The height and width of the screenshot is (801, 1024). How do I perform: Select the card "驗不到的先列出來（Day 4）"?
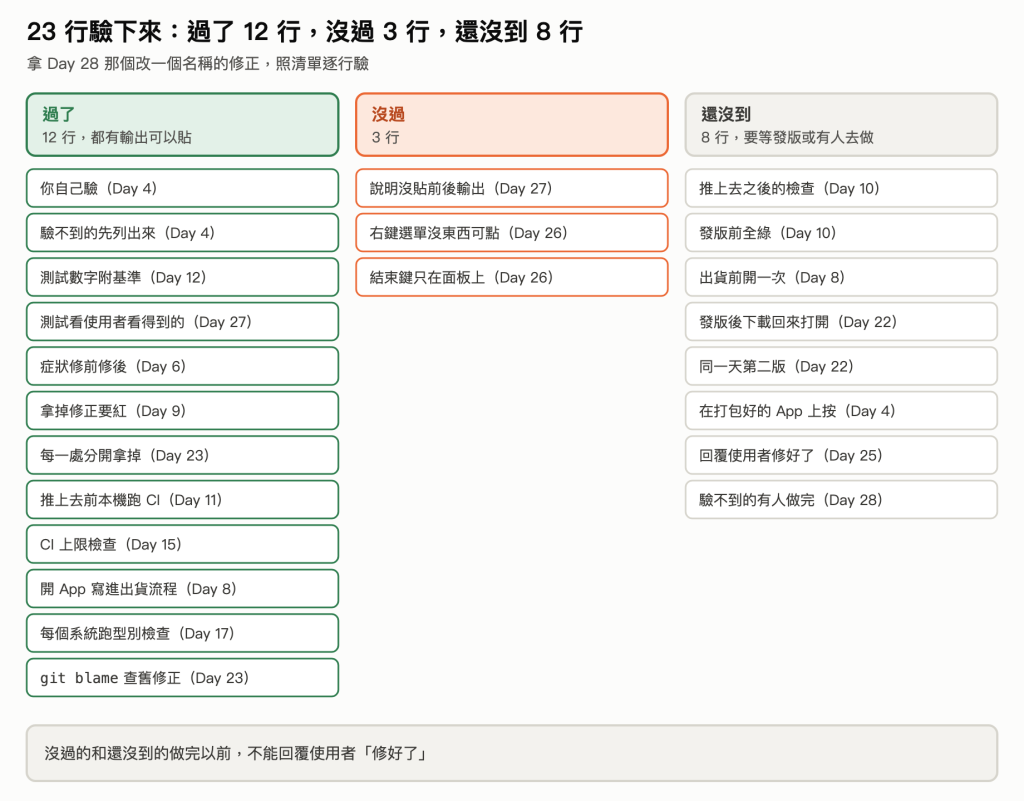tap(183, 232)
